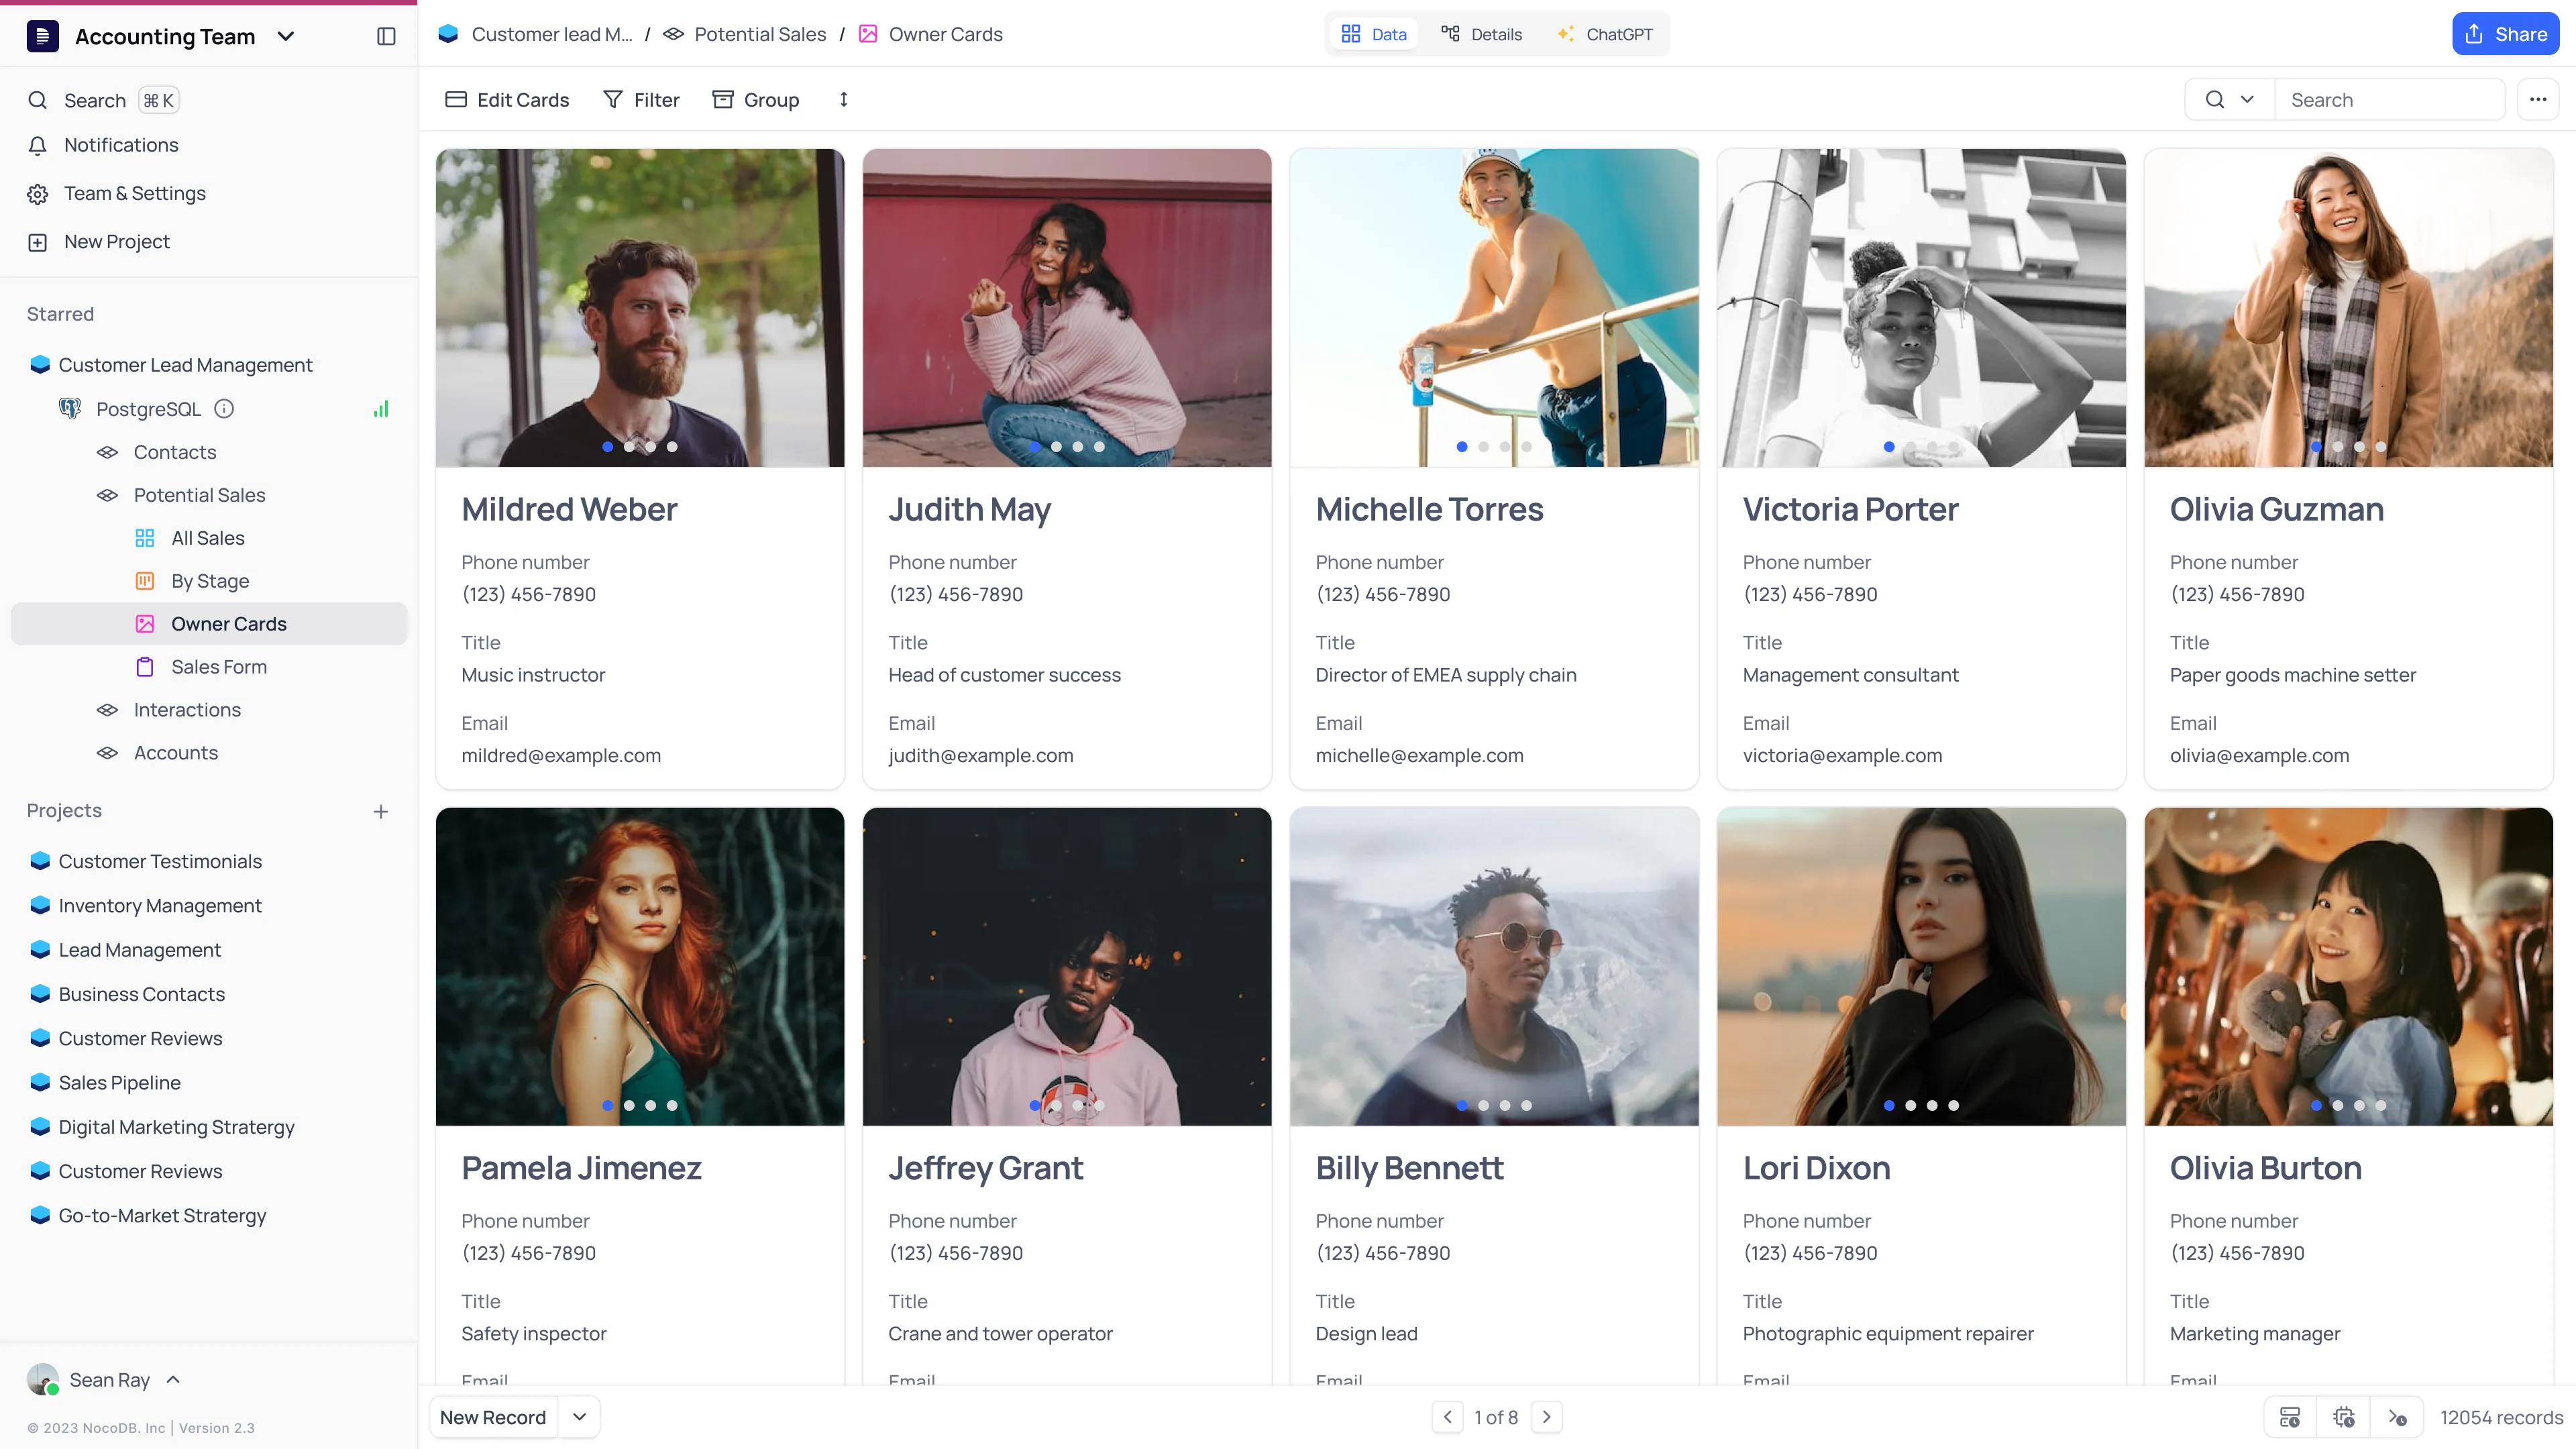
Task: Click the Share button
Action: (x=2505, y=33)
